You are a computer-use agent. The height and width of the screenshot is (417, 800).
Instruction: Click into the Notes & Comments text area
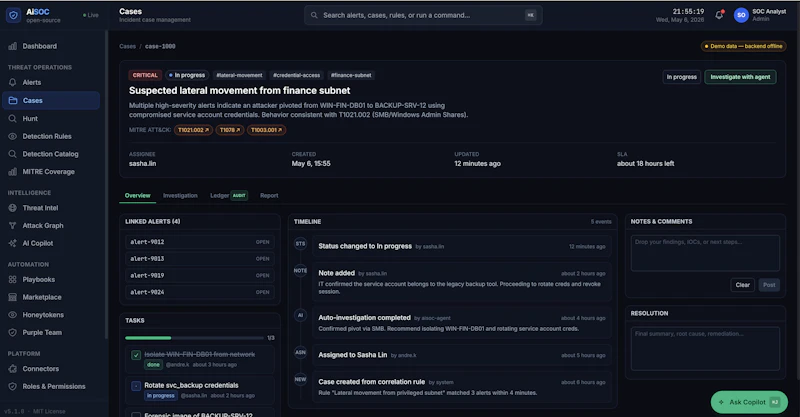tap(705, 253)
